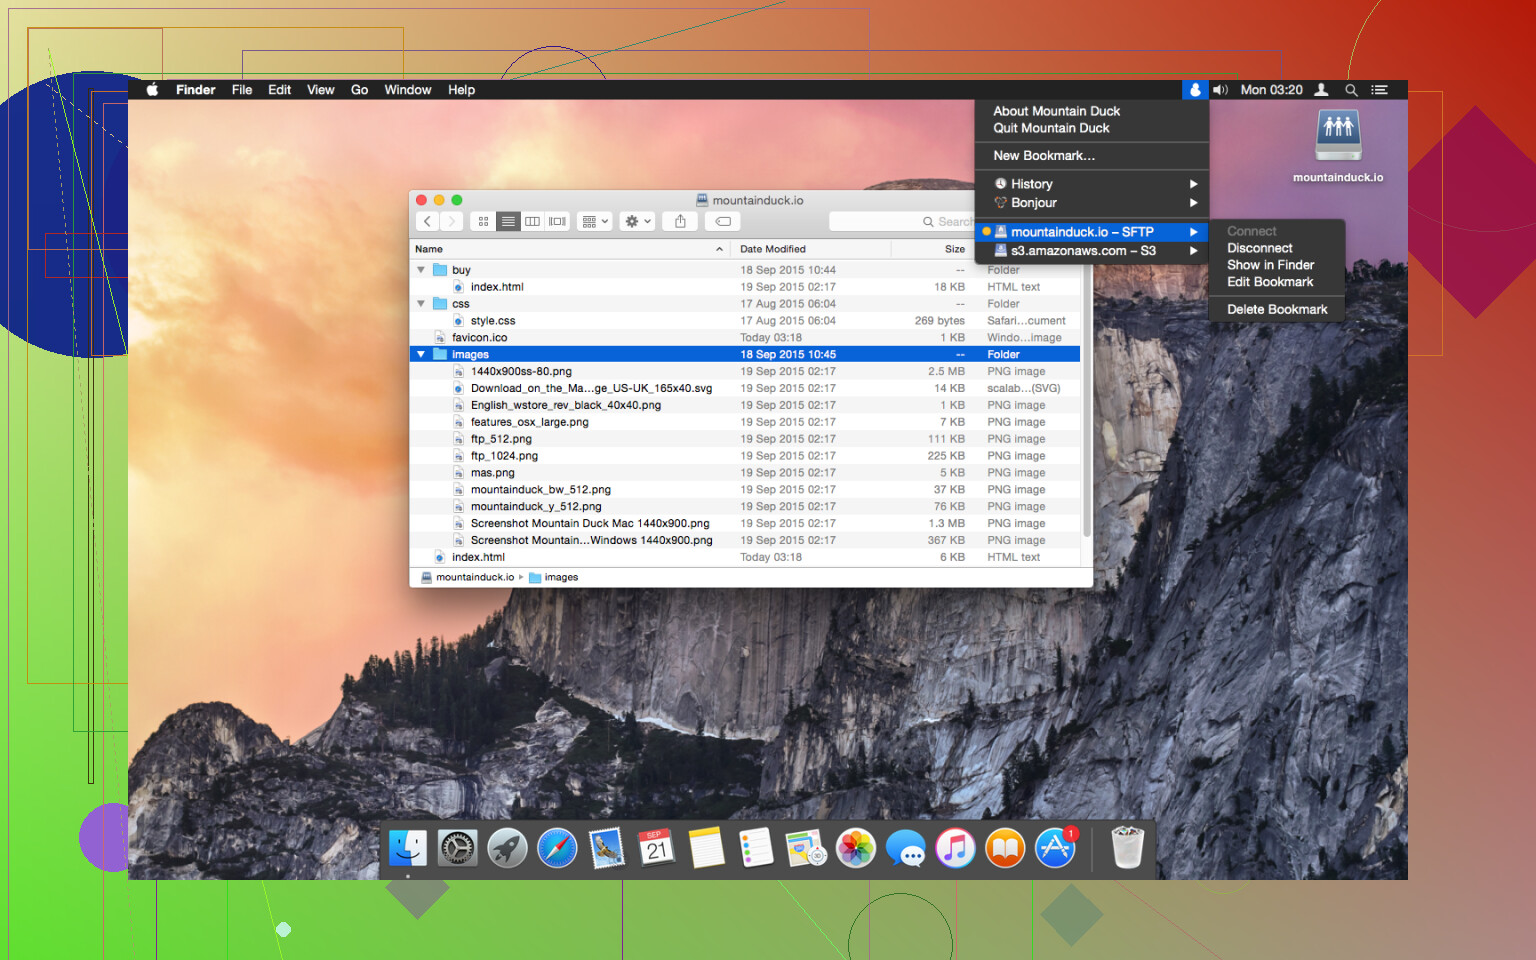Switch Finder to list view
The width and height of the screenshot is (1536, 960).
click(x=508, y=221)
